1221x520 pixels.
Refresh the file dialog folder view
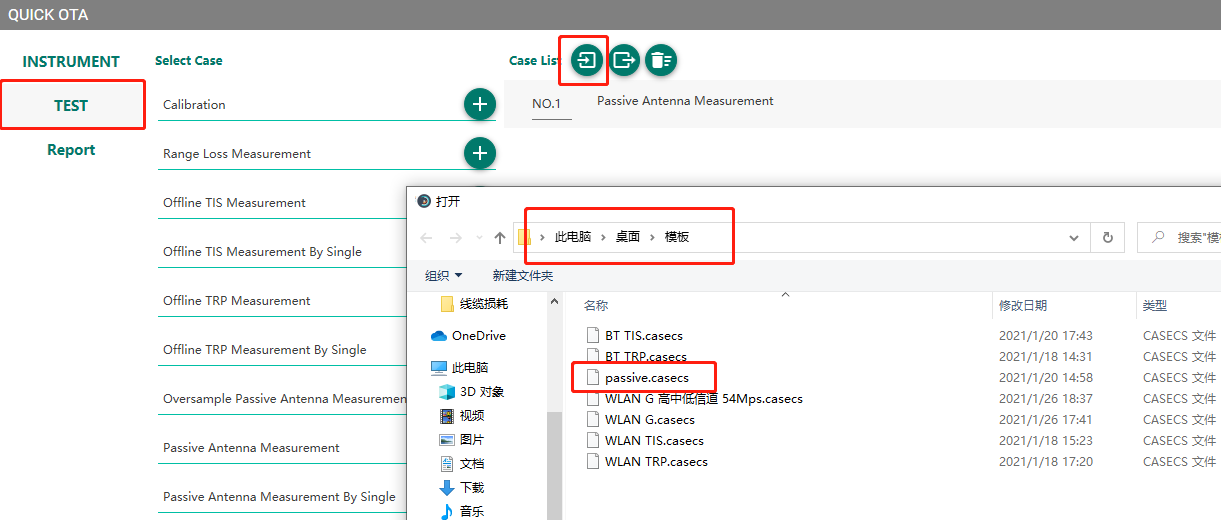(1107, 238)
